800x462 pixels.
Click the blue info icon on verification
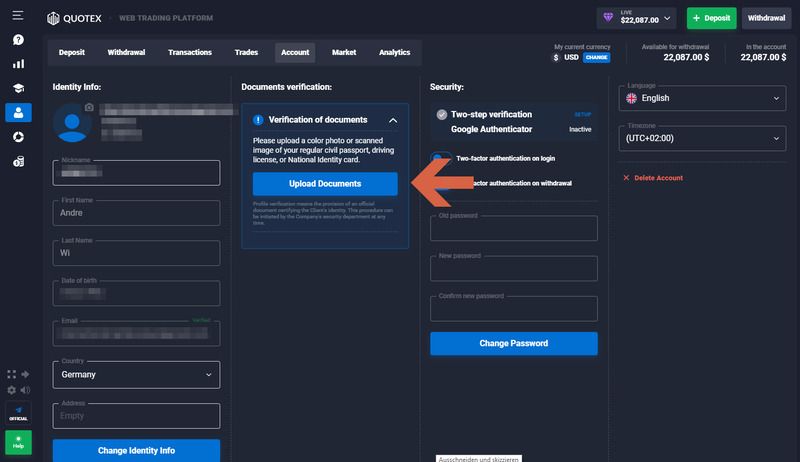258,120
